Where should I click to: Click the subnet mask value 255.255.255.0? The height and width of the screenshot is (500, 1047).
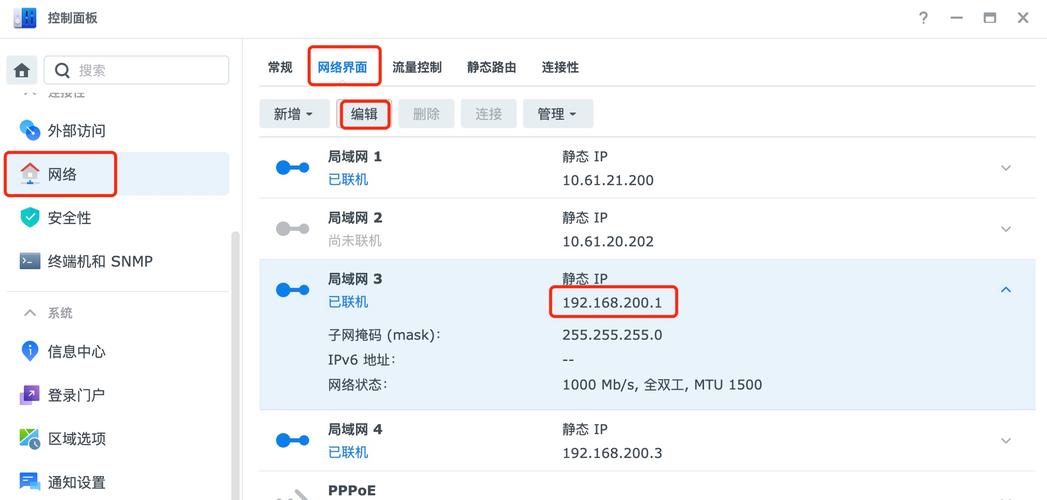[612, 334]
